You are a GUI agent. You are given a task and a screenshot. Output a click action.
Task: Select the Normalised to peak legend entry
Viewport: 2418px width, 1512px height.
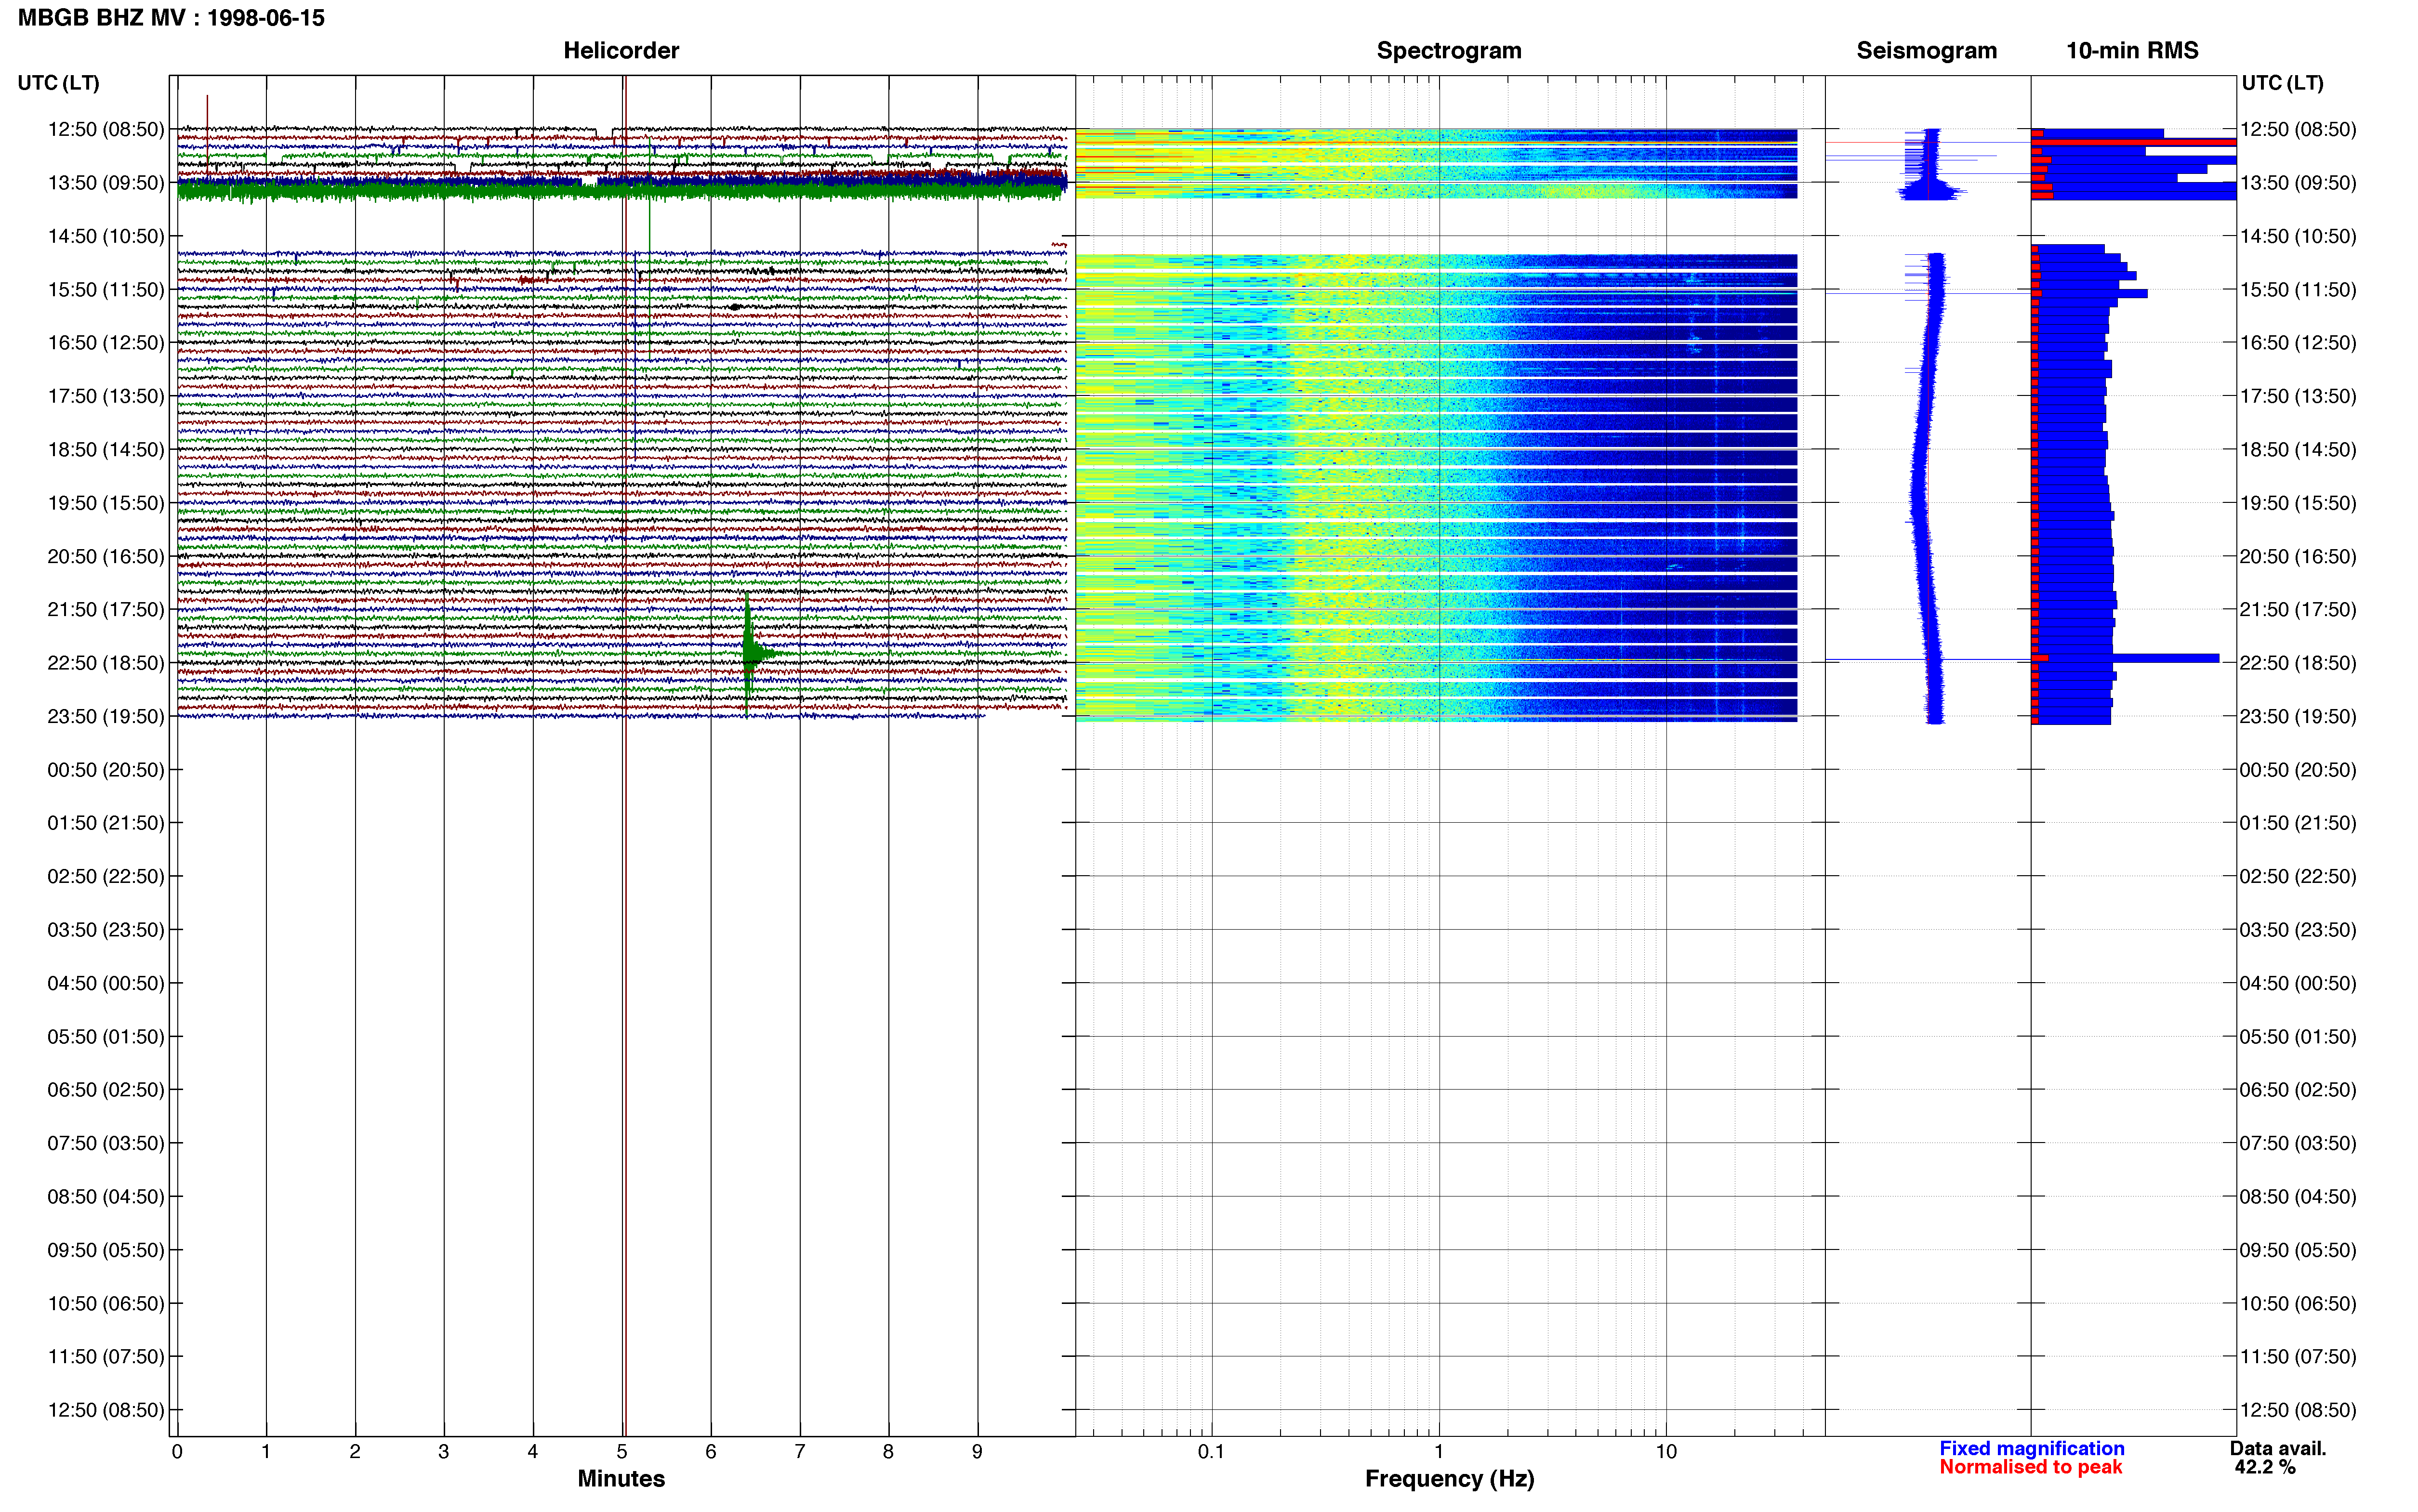tap(2030, 1467)
